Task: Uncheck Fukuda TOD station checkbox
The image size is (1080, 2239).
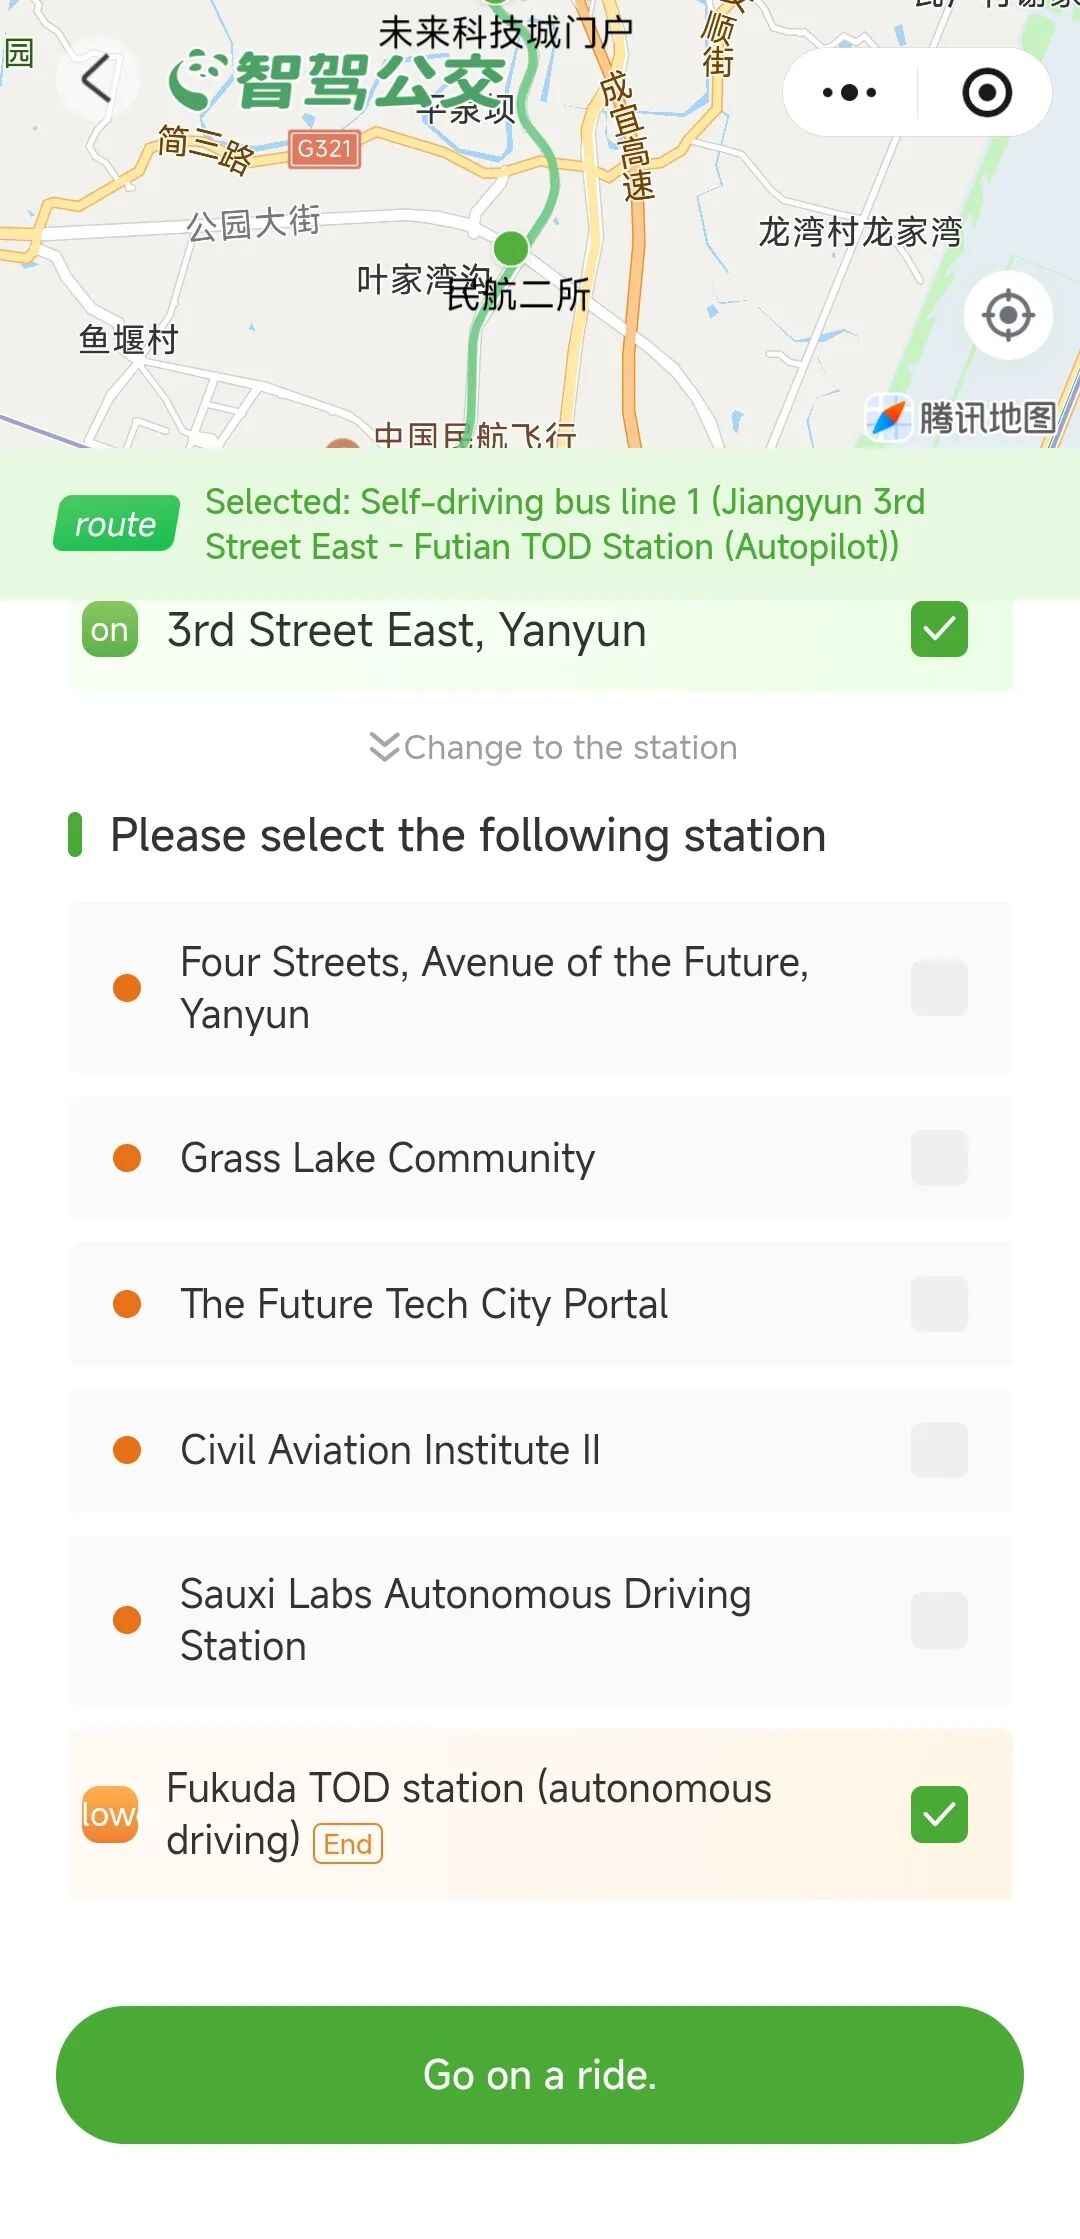Action: tap(938, 1814)
